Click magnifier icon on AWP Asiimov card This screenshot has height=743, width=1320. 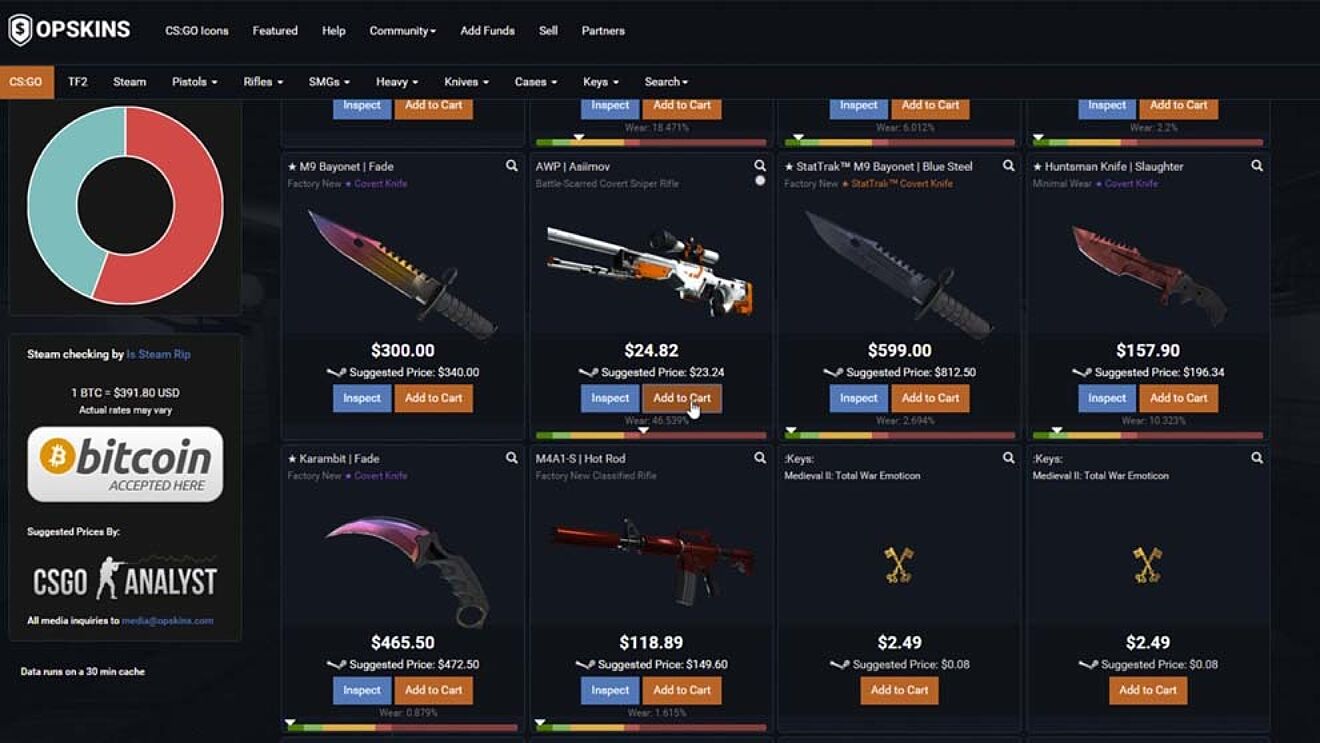click(x=760, y=166)
